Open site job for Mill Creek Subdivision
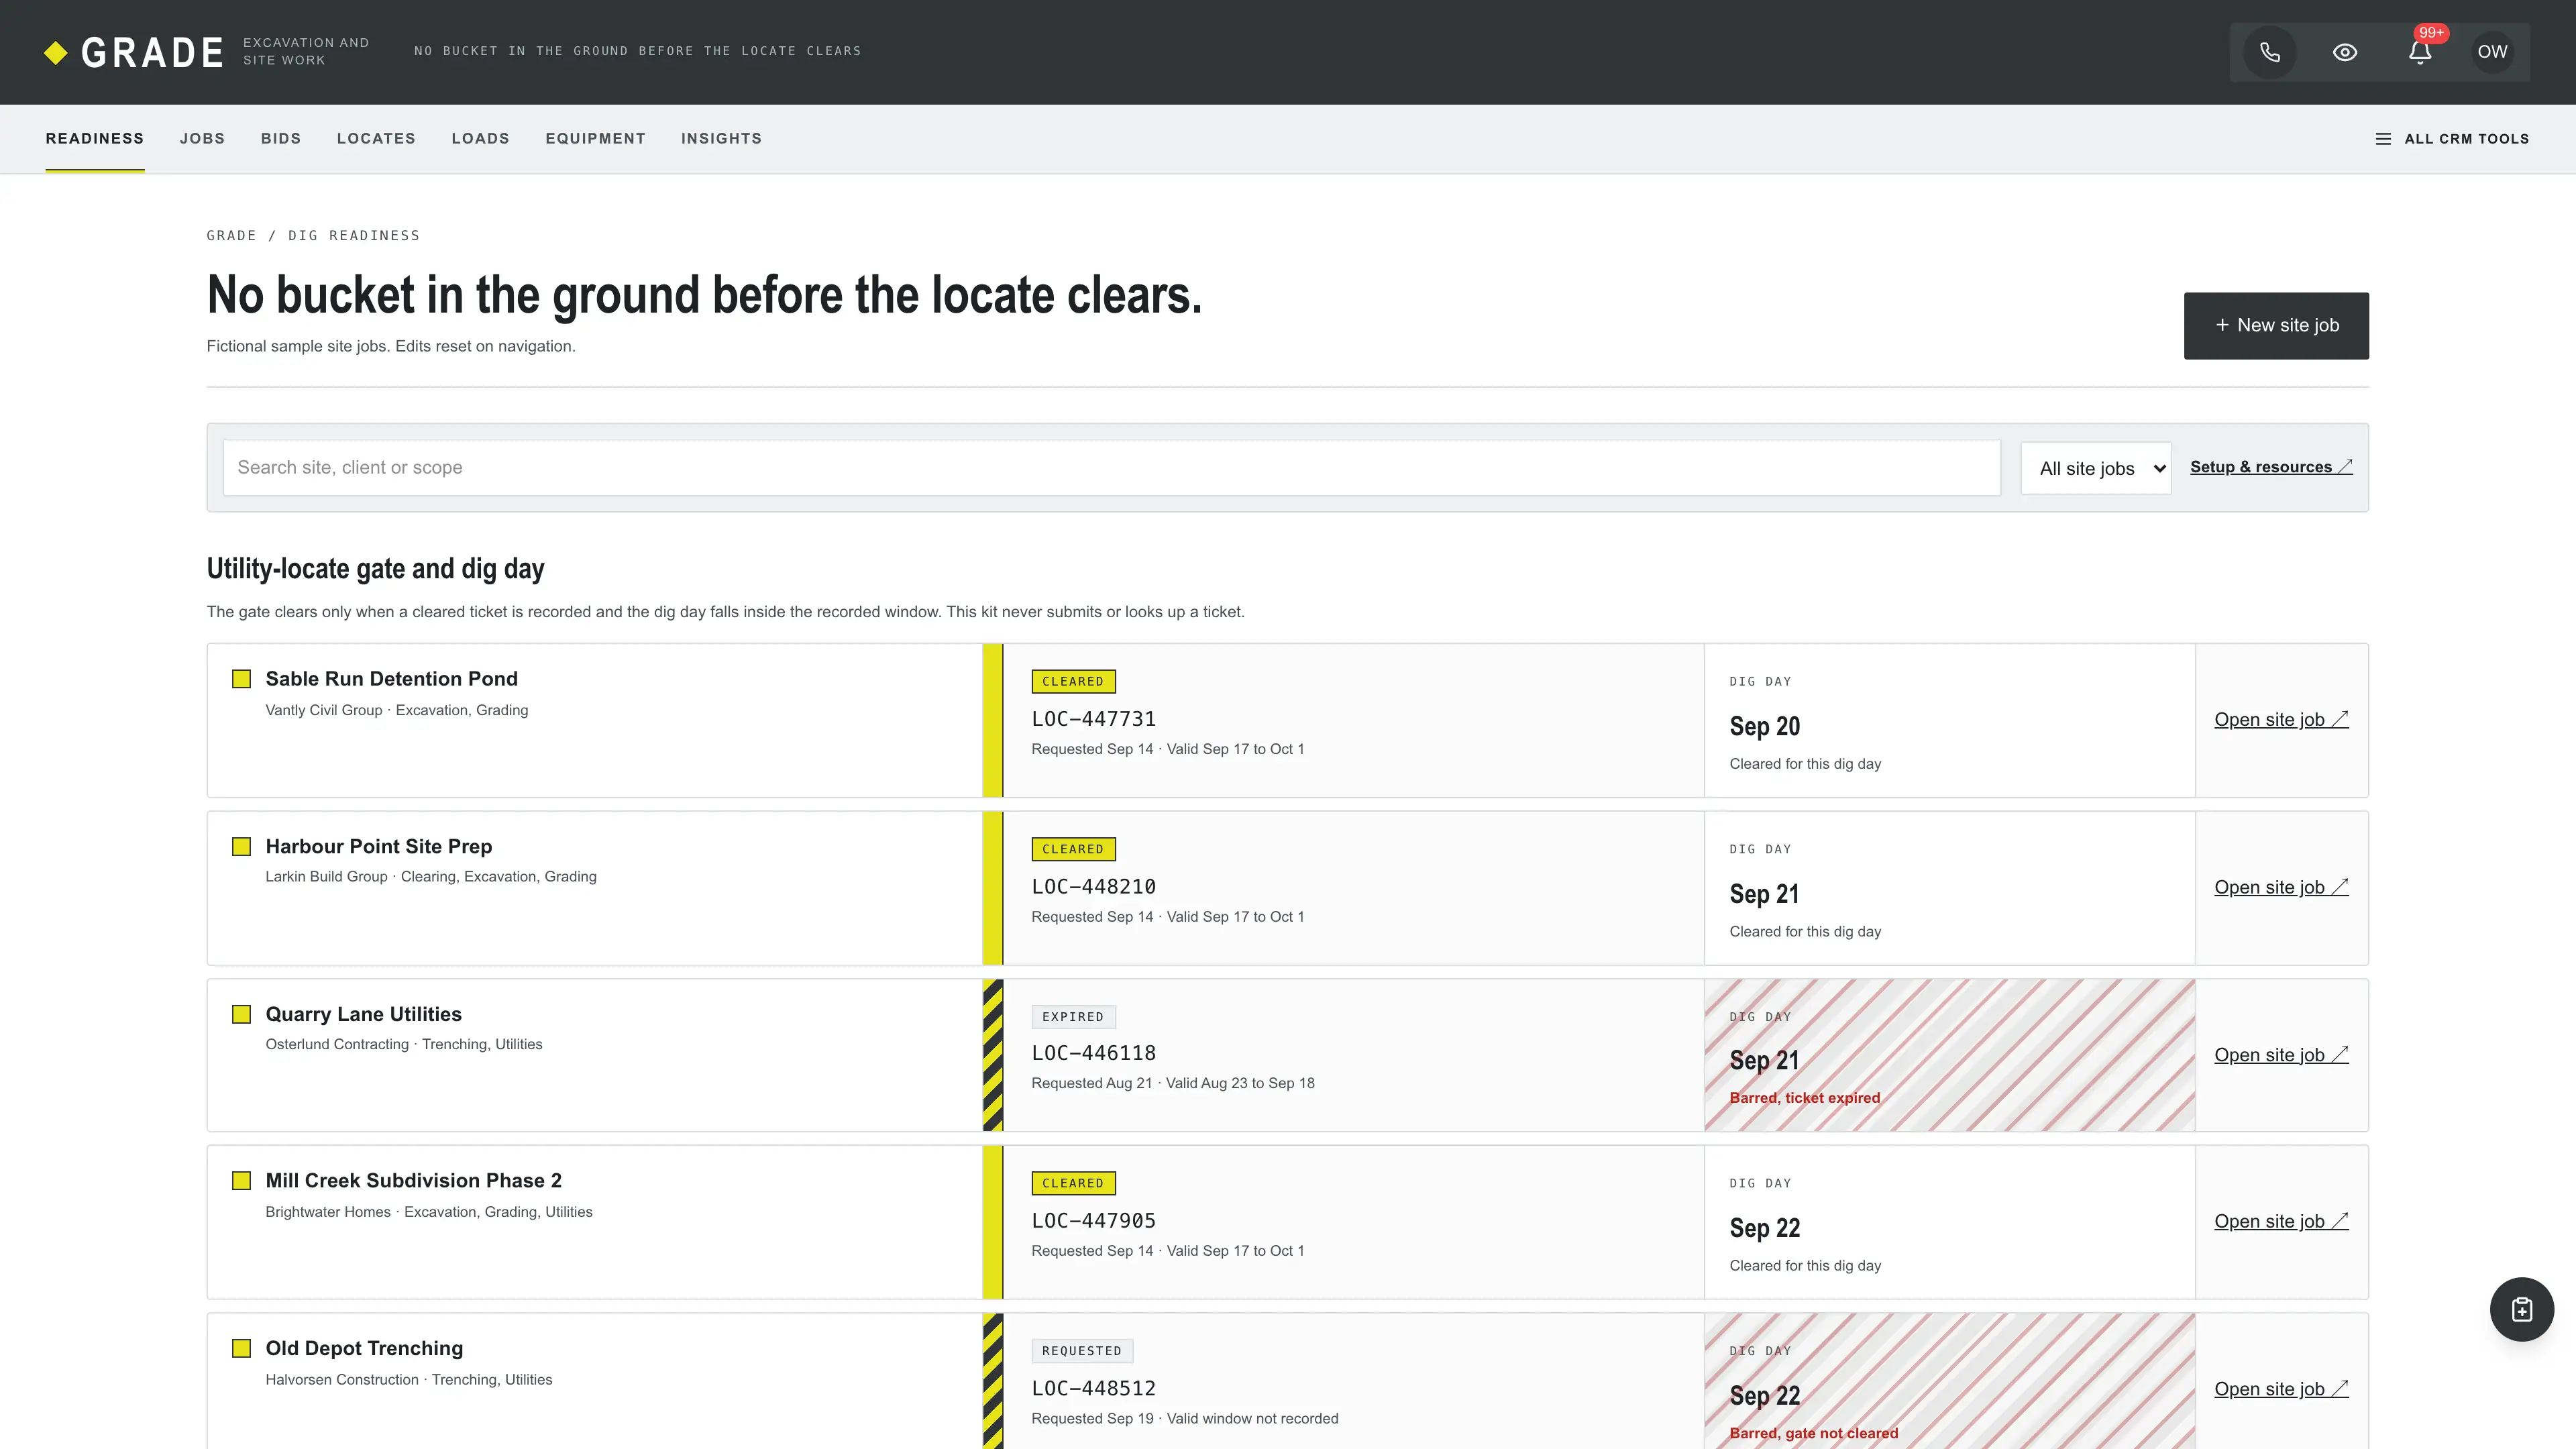The image size is (2576, 1449). click(2281, 1221)
